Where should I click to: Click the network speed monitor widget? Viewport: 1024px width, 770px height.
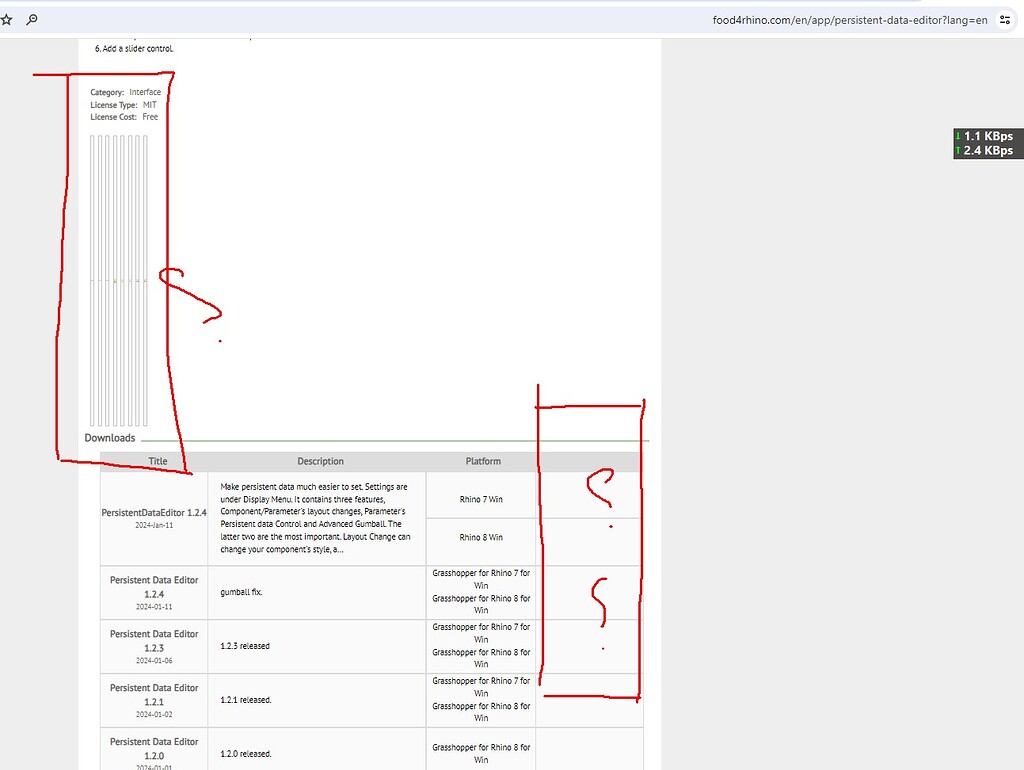(x=986, y=142)
